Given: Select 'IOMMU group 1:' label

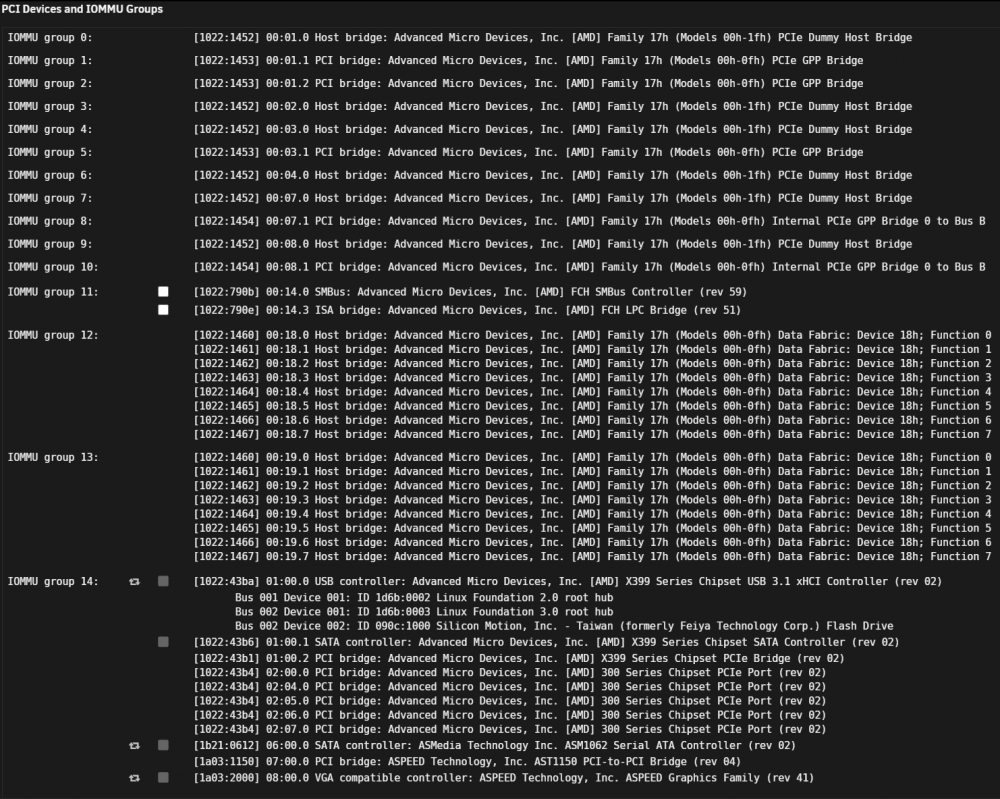Looking at the screenshot, I should 50,61.
